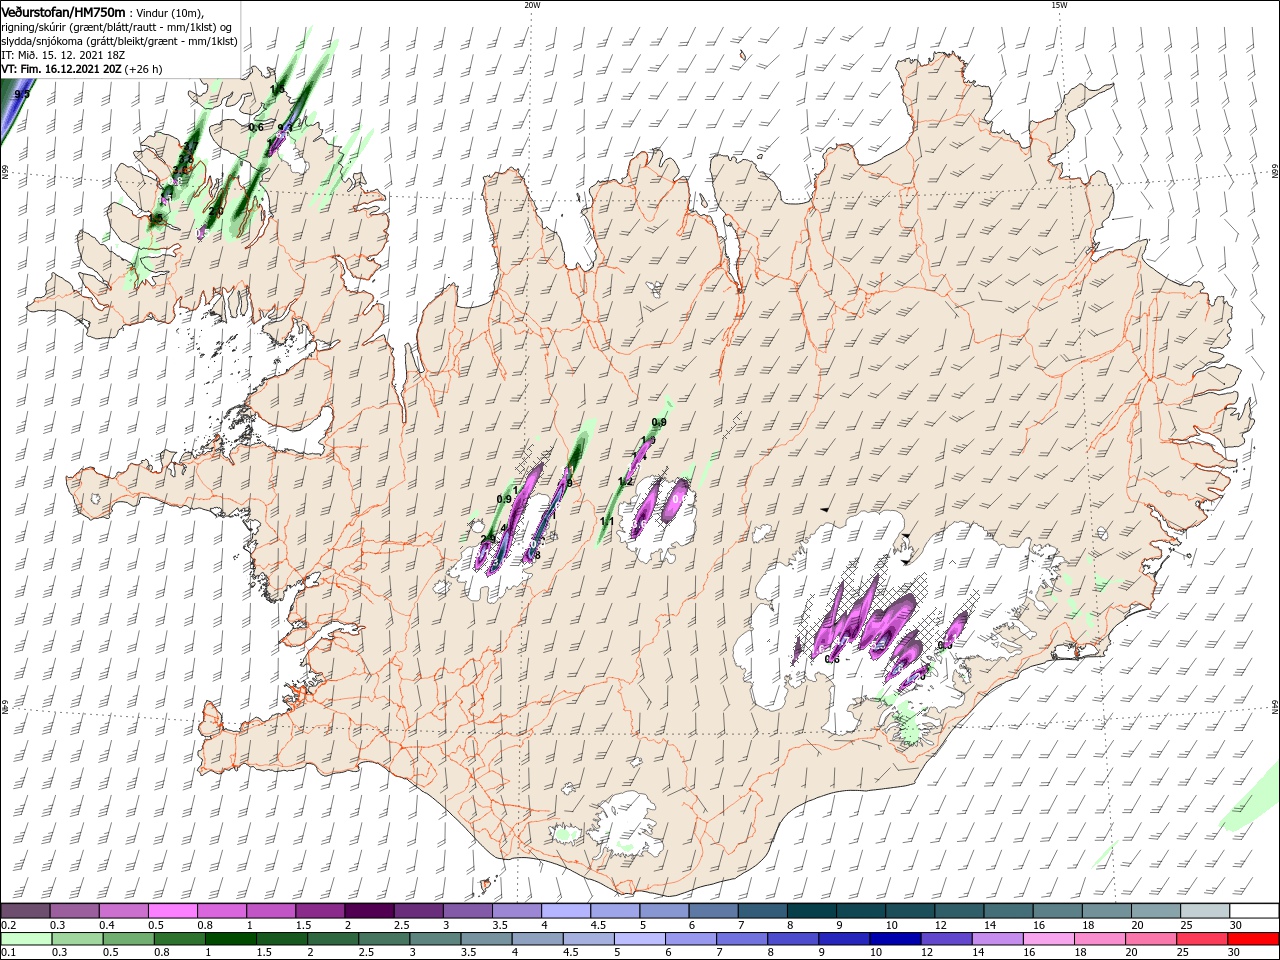Click the 0.1 label in the bottom legend row
The height and width of the screenshot is (960, 1280).
[9, 953]
